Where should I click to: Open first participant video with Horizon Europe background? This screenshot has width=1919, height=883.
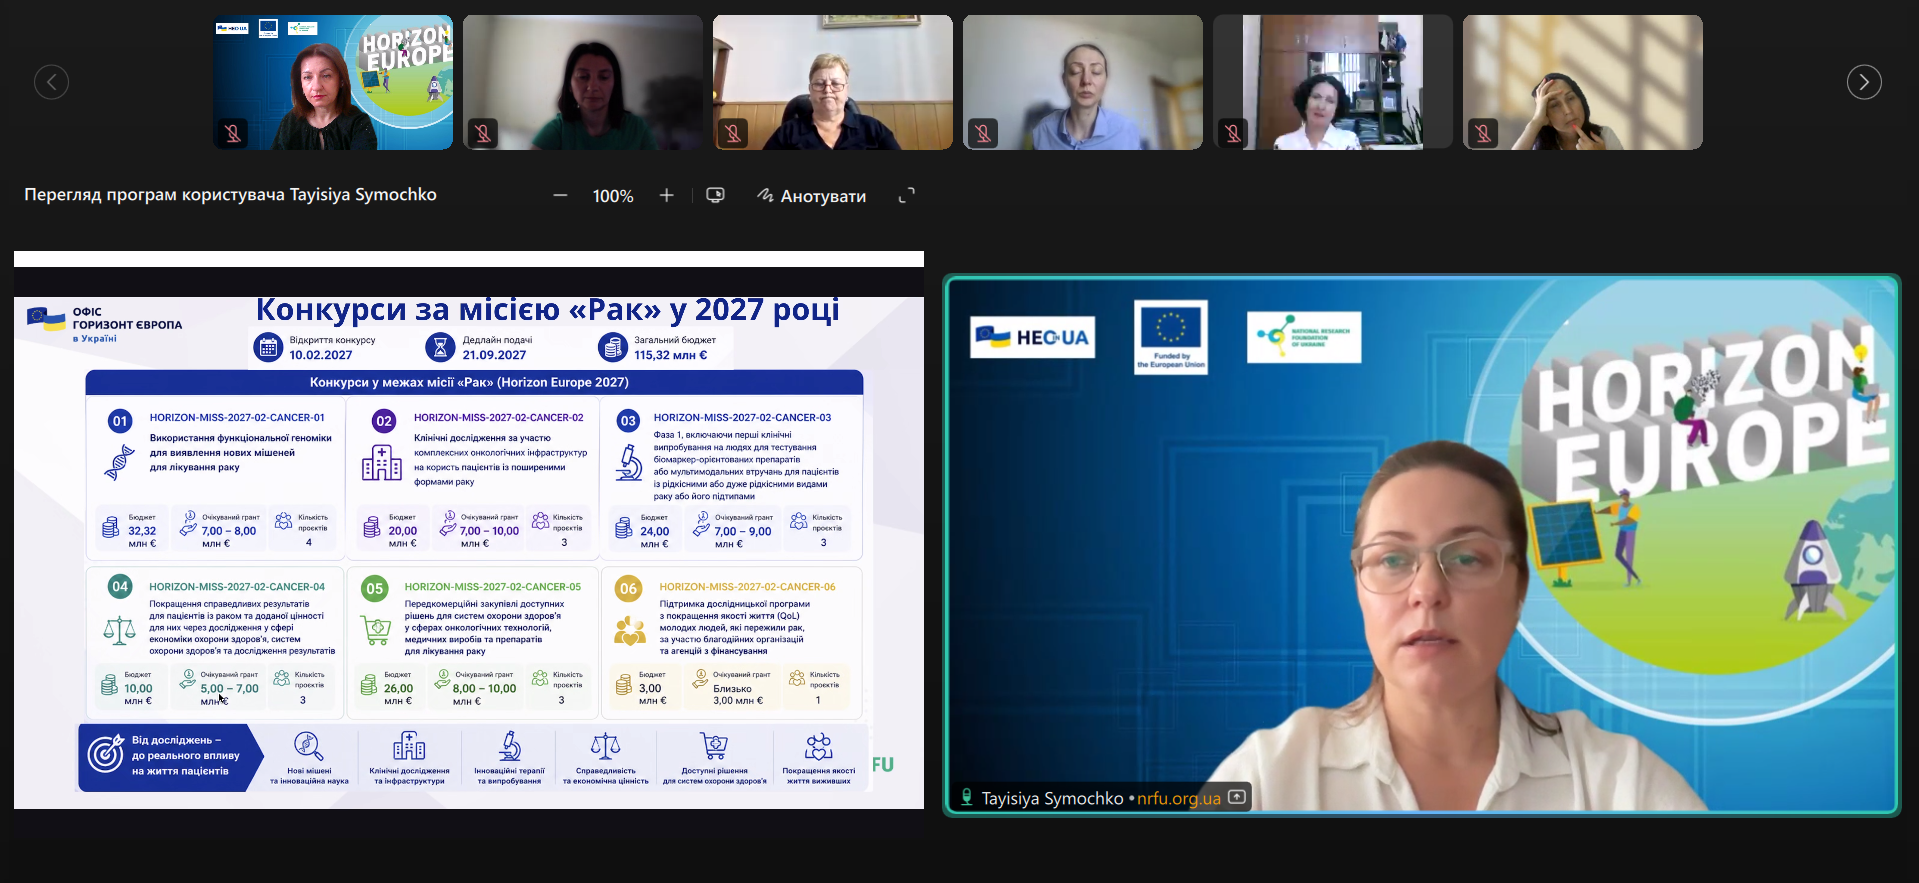coord(333,82)
